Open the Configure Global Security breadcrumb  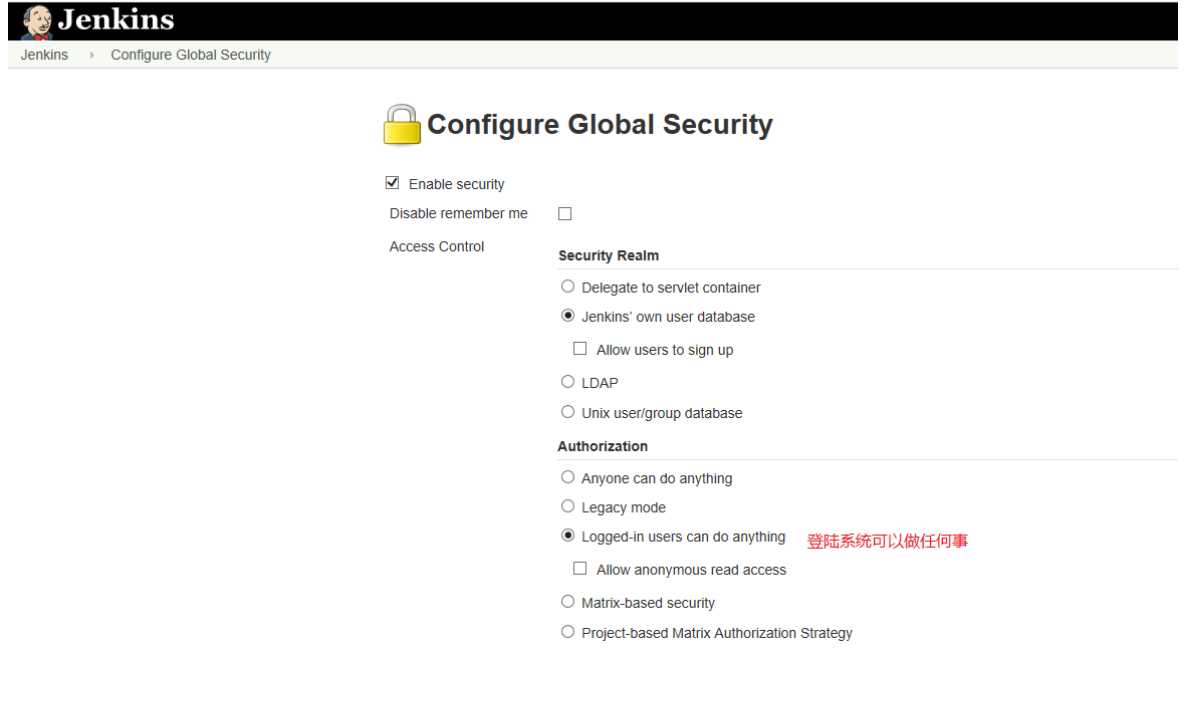191,55
